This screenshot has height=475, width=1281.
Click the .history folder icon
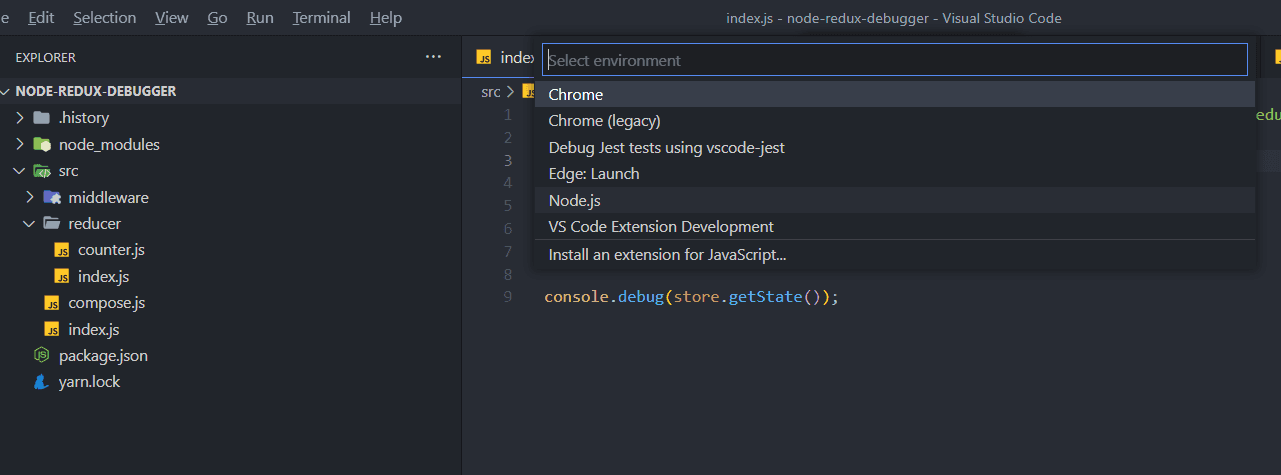click(x=41, y=118)
